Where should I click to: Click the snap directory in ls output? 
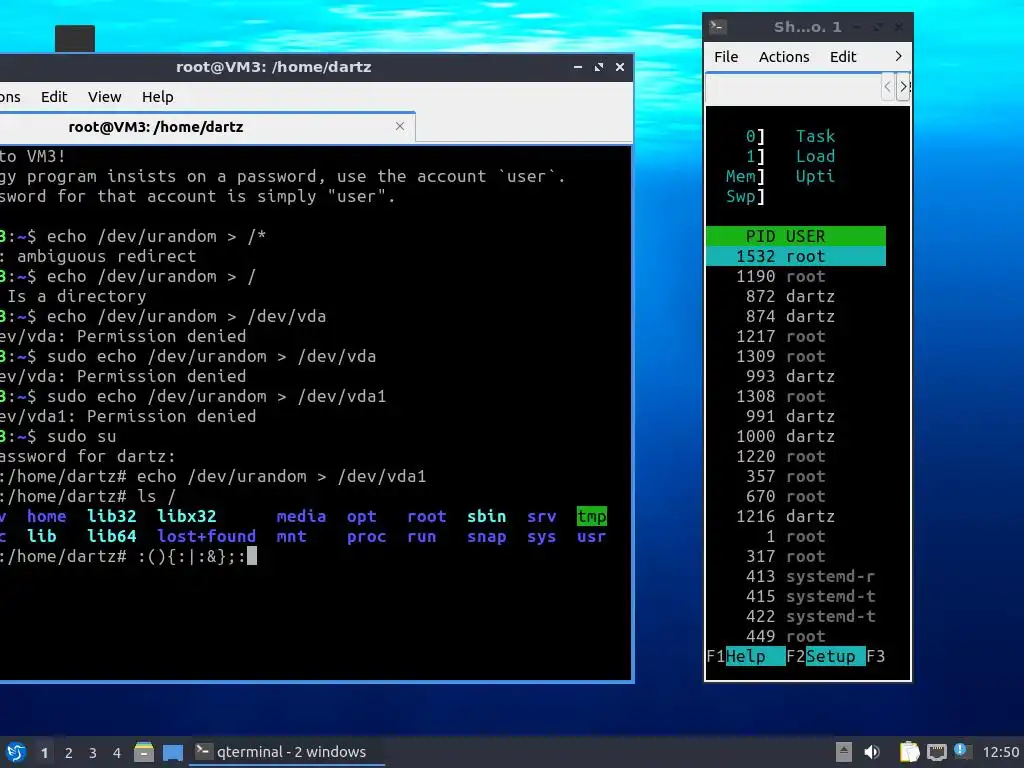coord(487,536)
